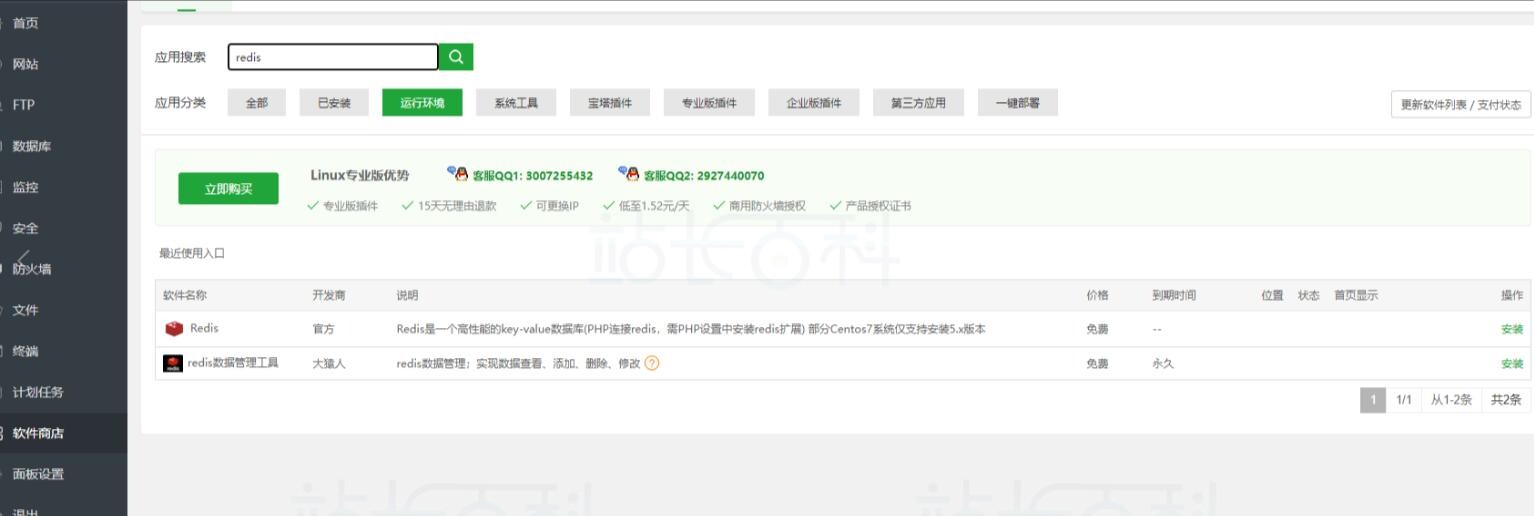The height and width of the screenshot is (516, 1534).
Task: Install Redis via its 安装 link
Action: point(1511,330)
